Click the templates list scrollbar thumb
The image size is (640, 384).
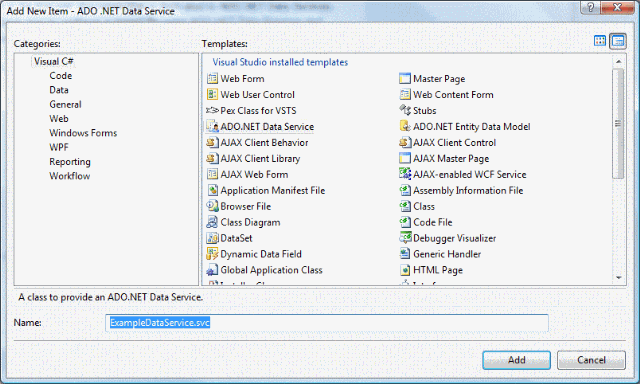coord(618,124)
